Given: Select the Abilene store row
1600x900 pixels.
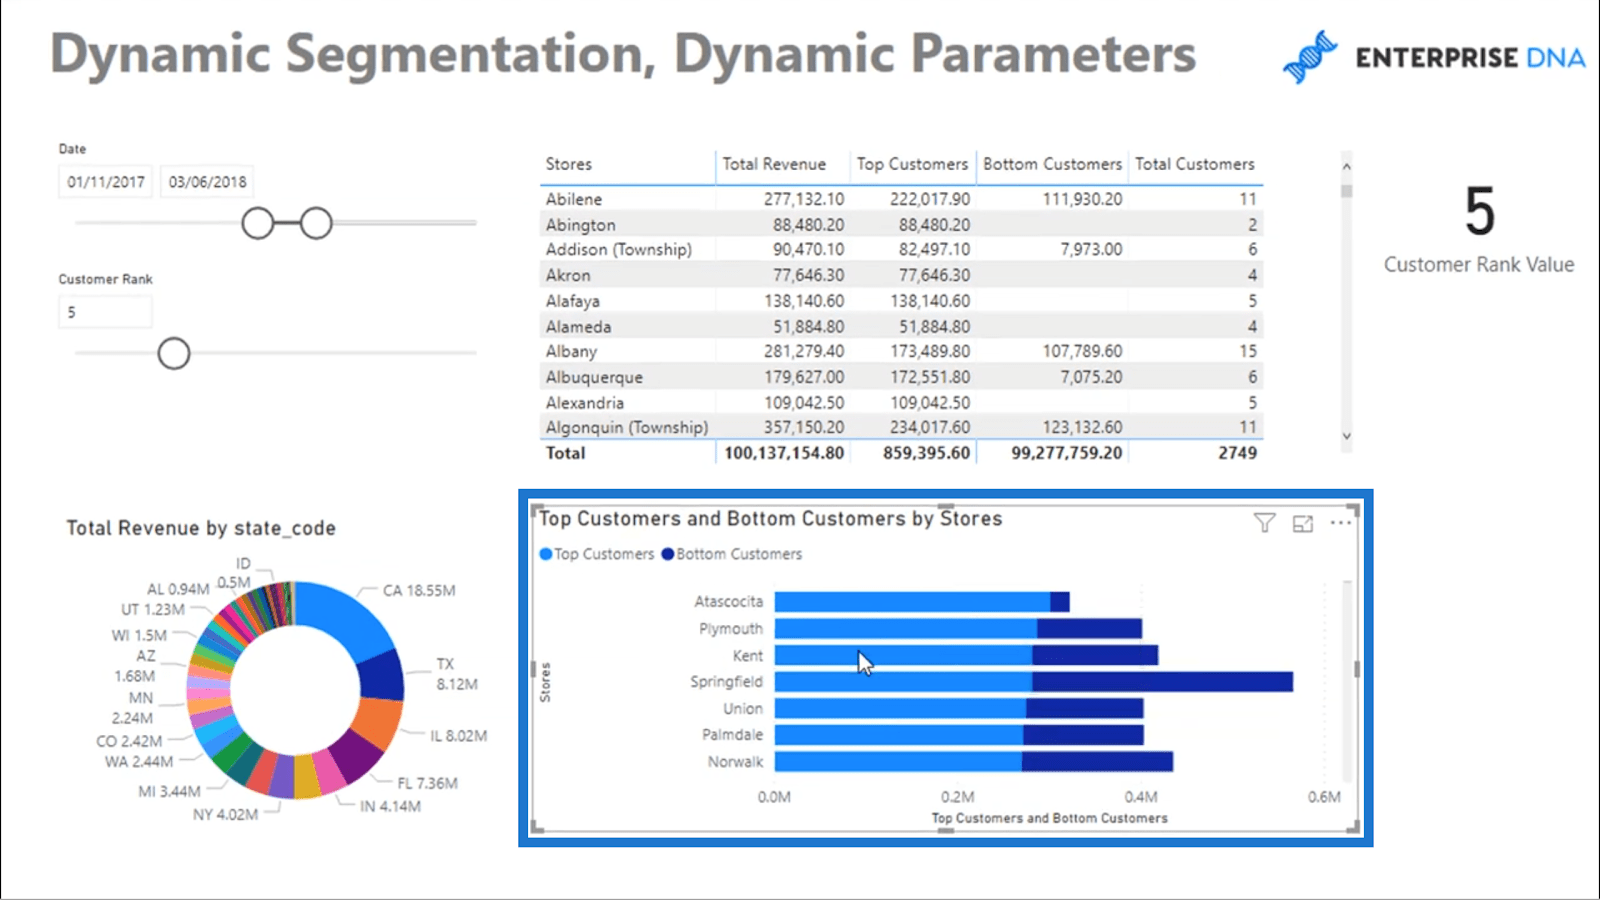Looking at the screenshot, I should (x=901, y=199).
